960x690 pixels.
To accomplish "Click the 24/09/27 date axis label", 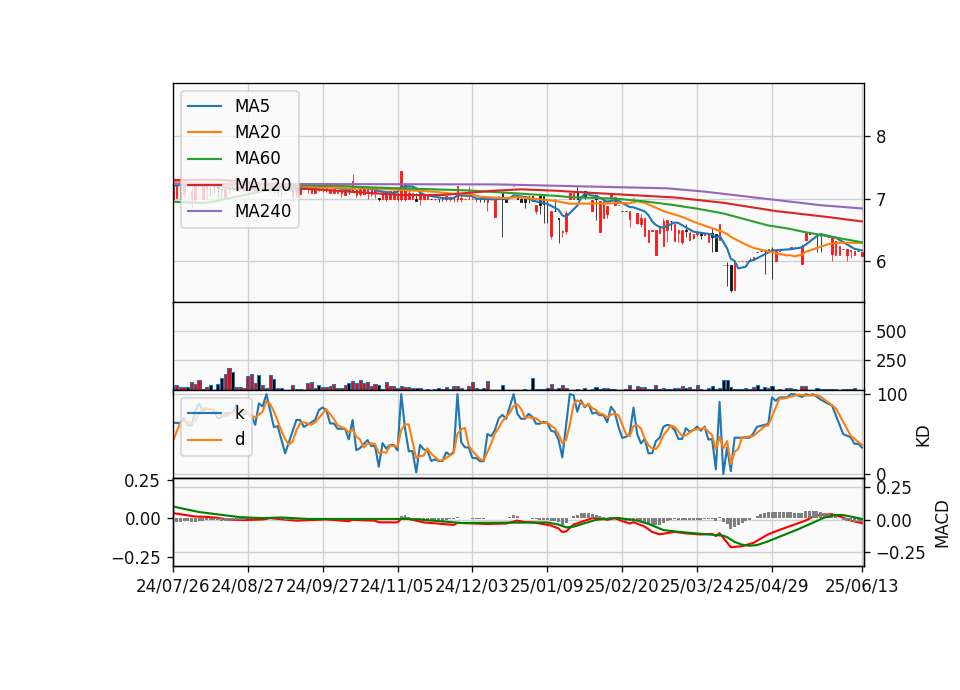I will 323,586.
